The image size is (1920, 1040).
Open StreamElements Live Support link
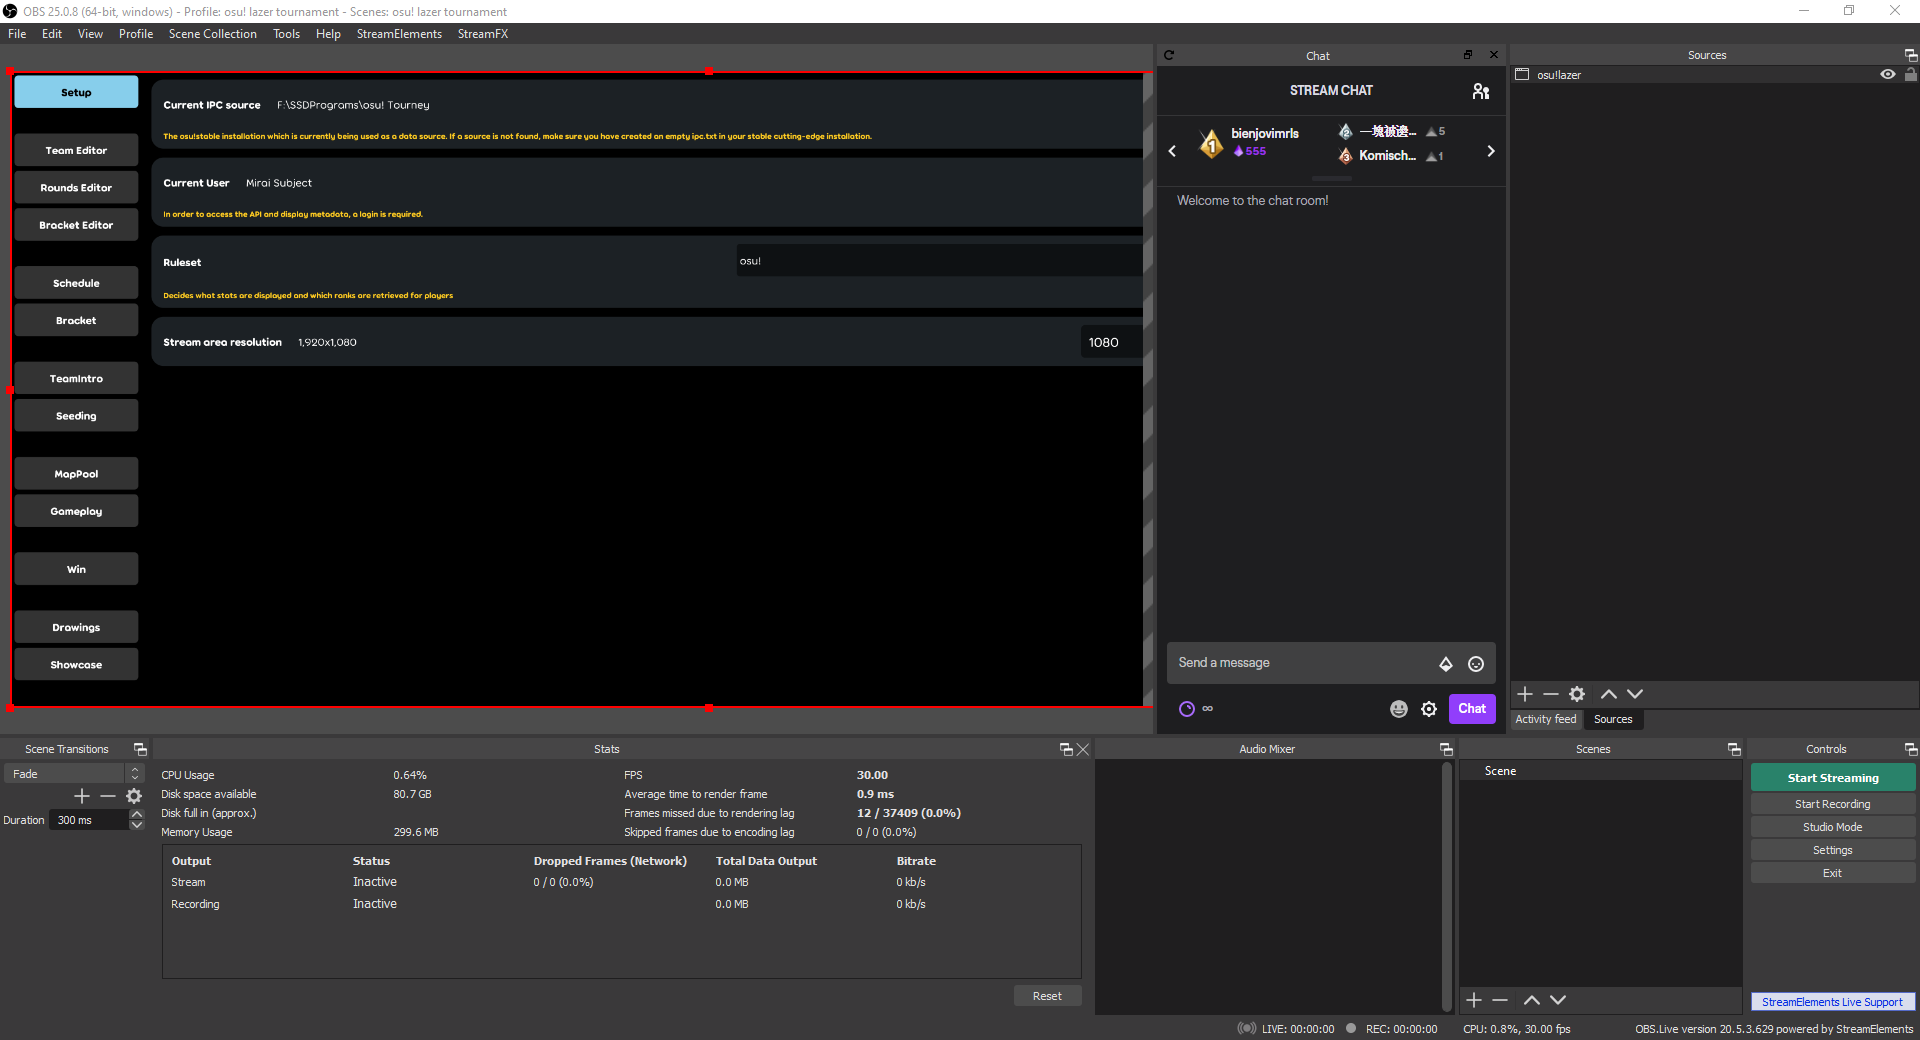tap(1833, 1002)
